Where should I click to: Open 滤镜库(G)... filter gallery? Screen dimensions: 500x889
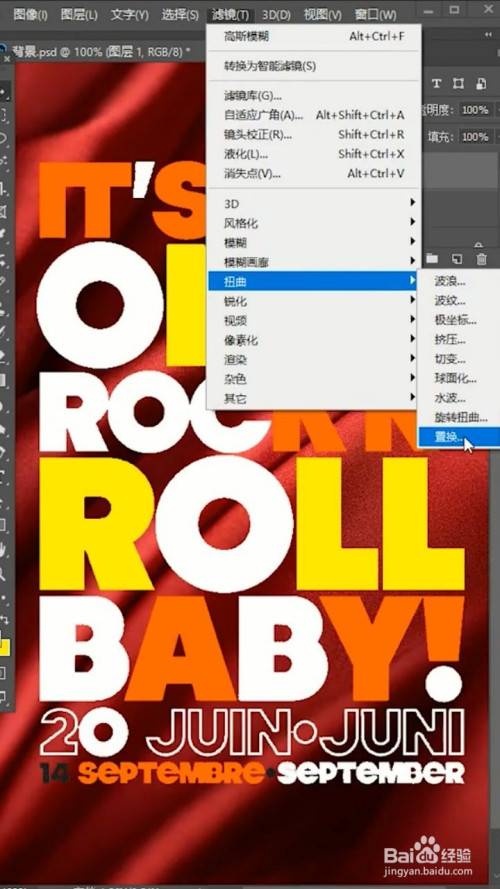click(x=314, y=96)
